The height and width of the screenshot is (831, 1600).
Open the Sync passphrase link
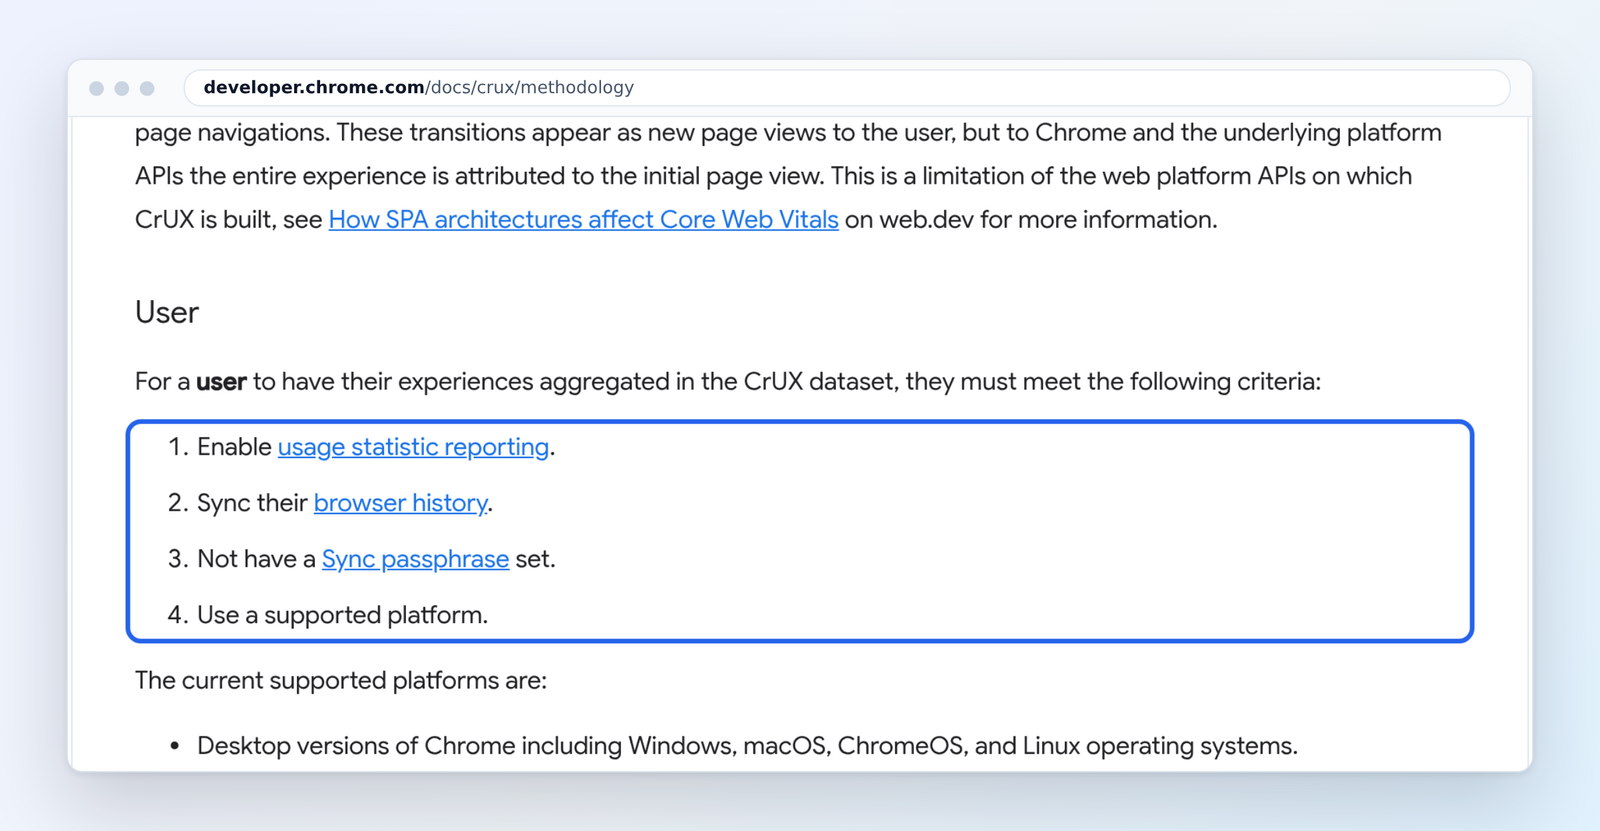pos(415,559)
